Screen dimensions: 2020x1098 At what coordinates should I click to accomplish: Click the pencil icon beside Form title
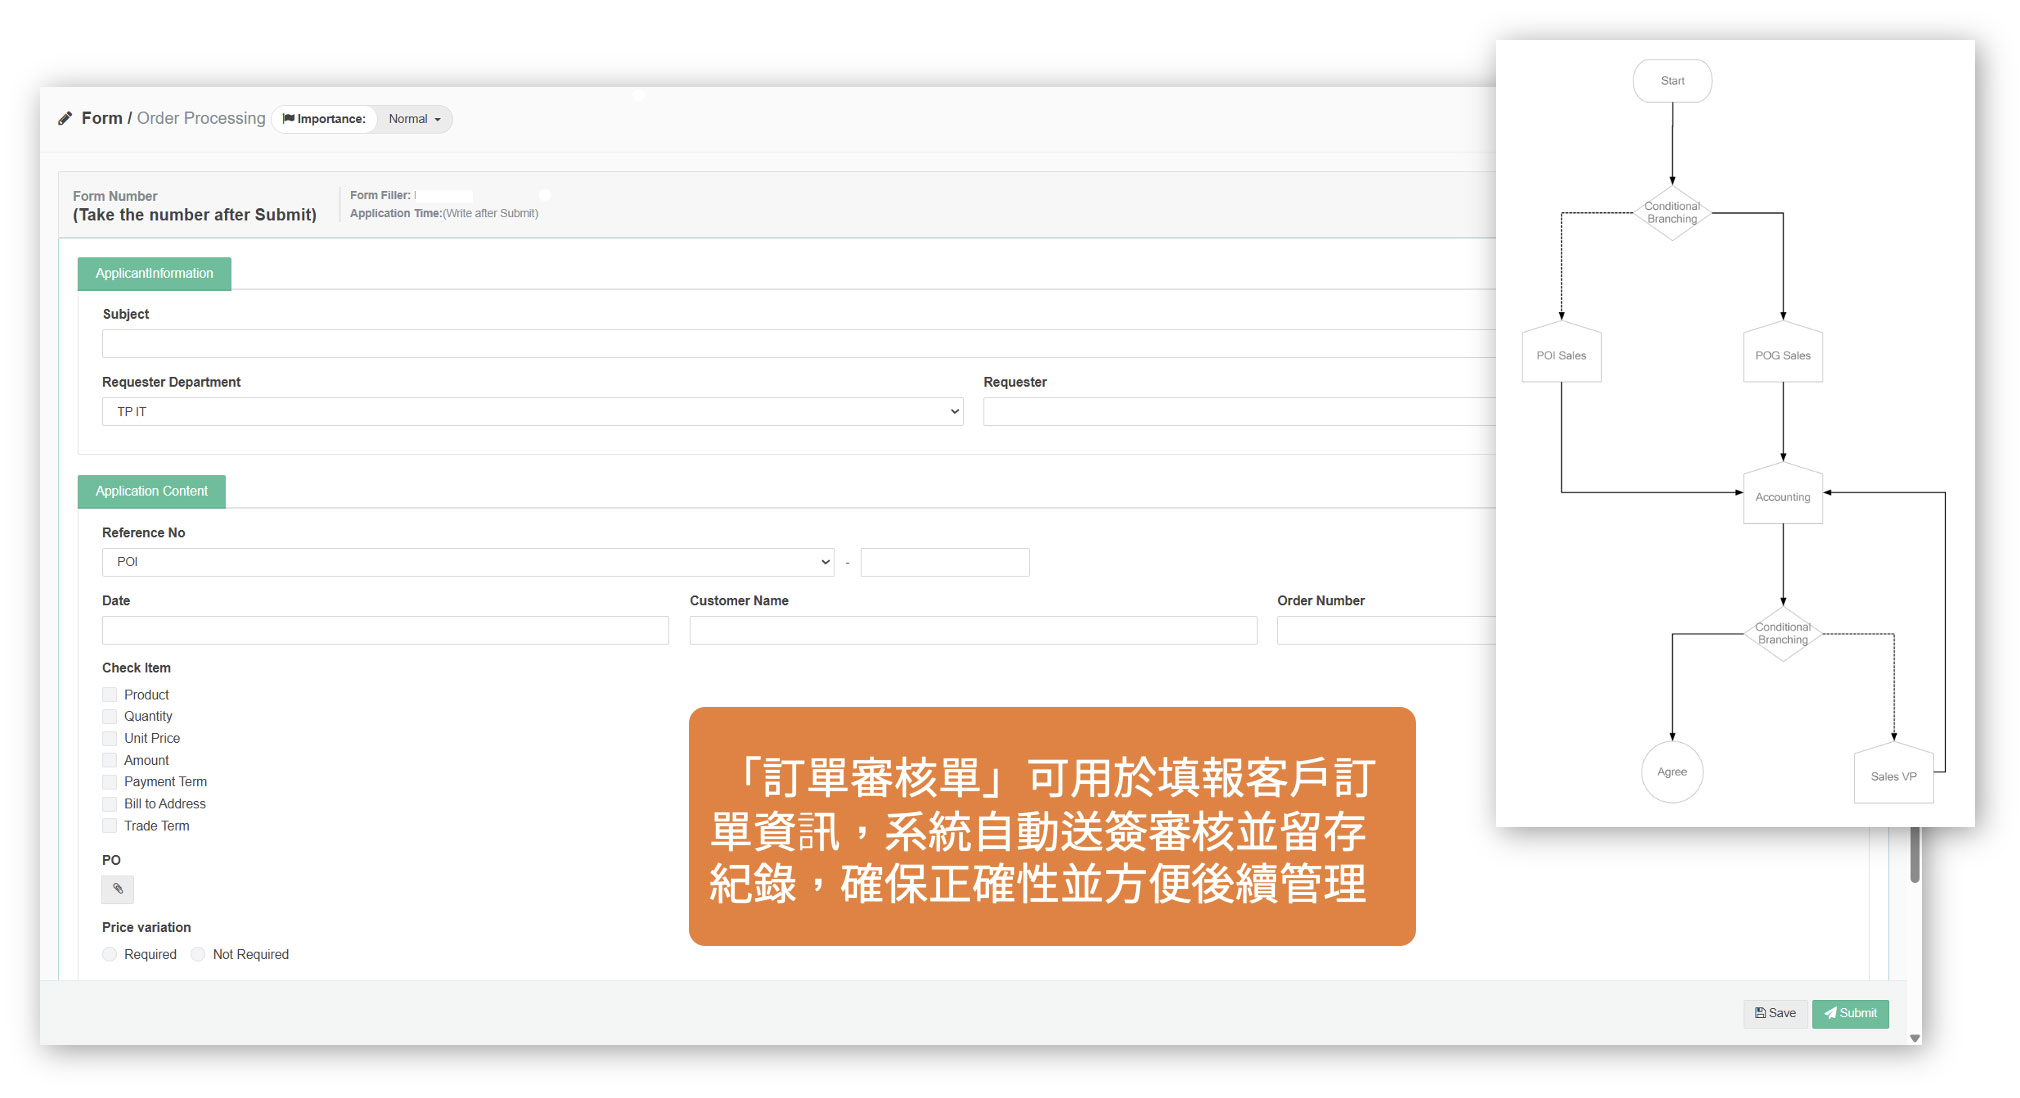tap(65, 118)
